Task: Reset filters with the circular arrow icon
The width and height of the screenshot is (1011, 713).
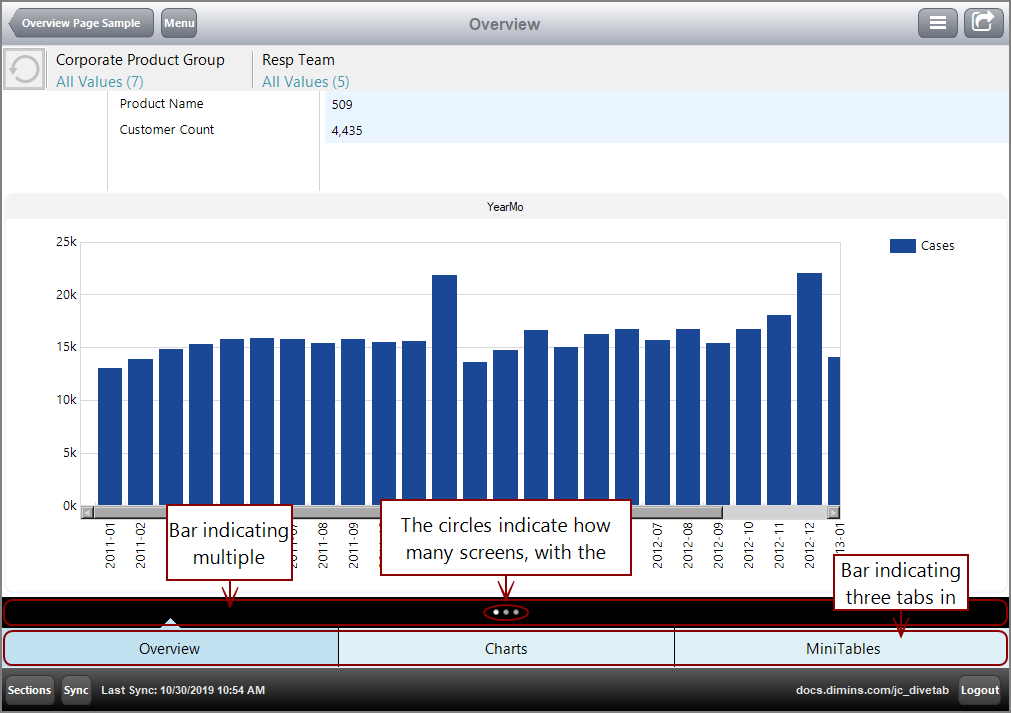Action: point(22,68)
